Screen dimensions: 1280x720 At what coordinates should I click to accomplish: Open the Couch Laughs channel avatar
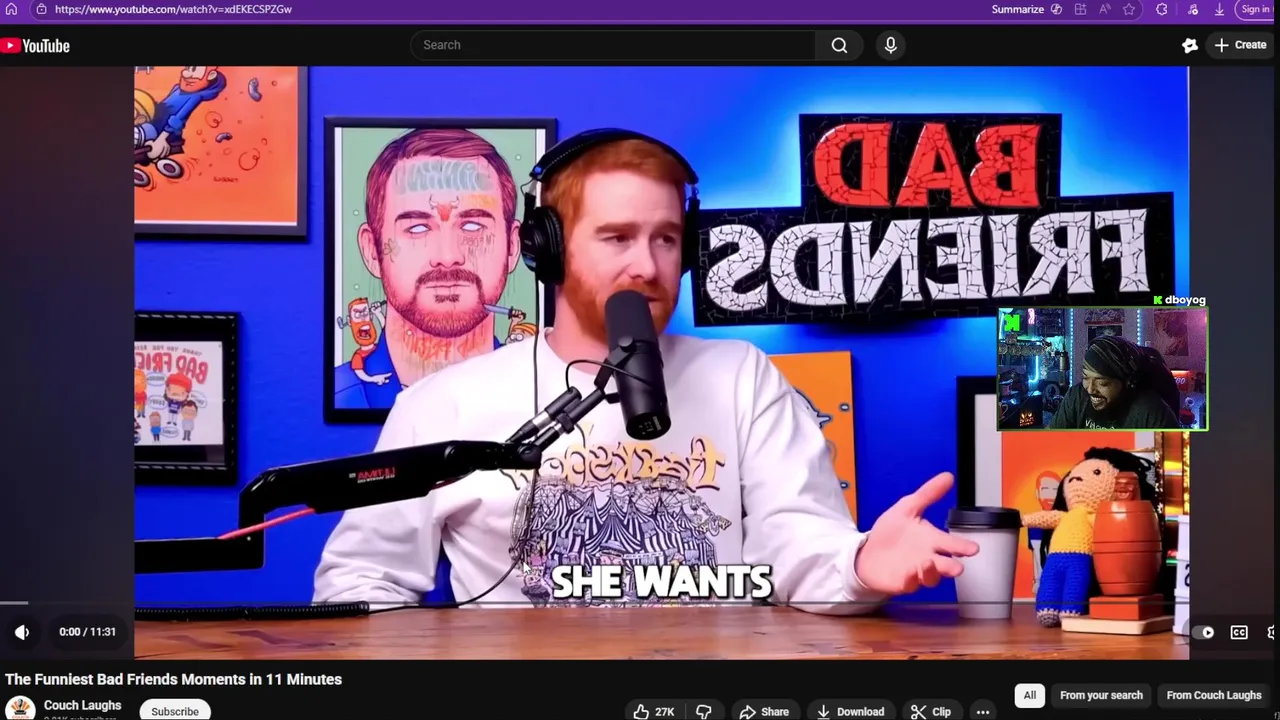[20, 709]
